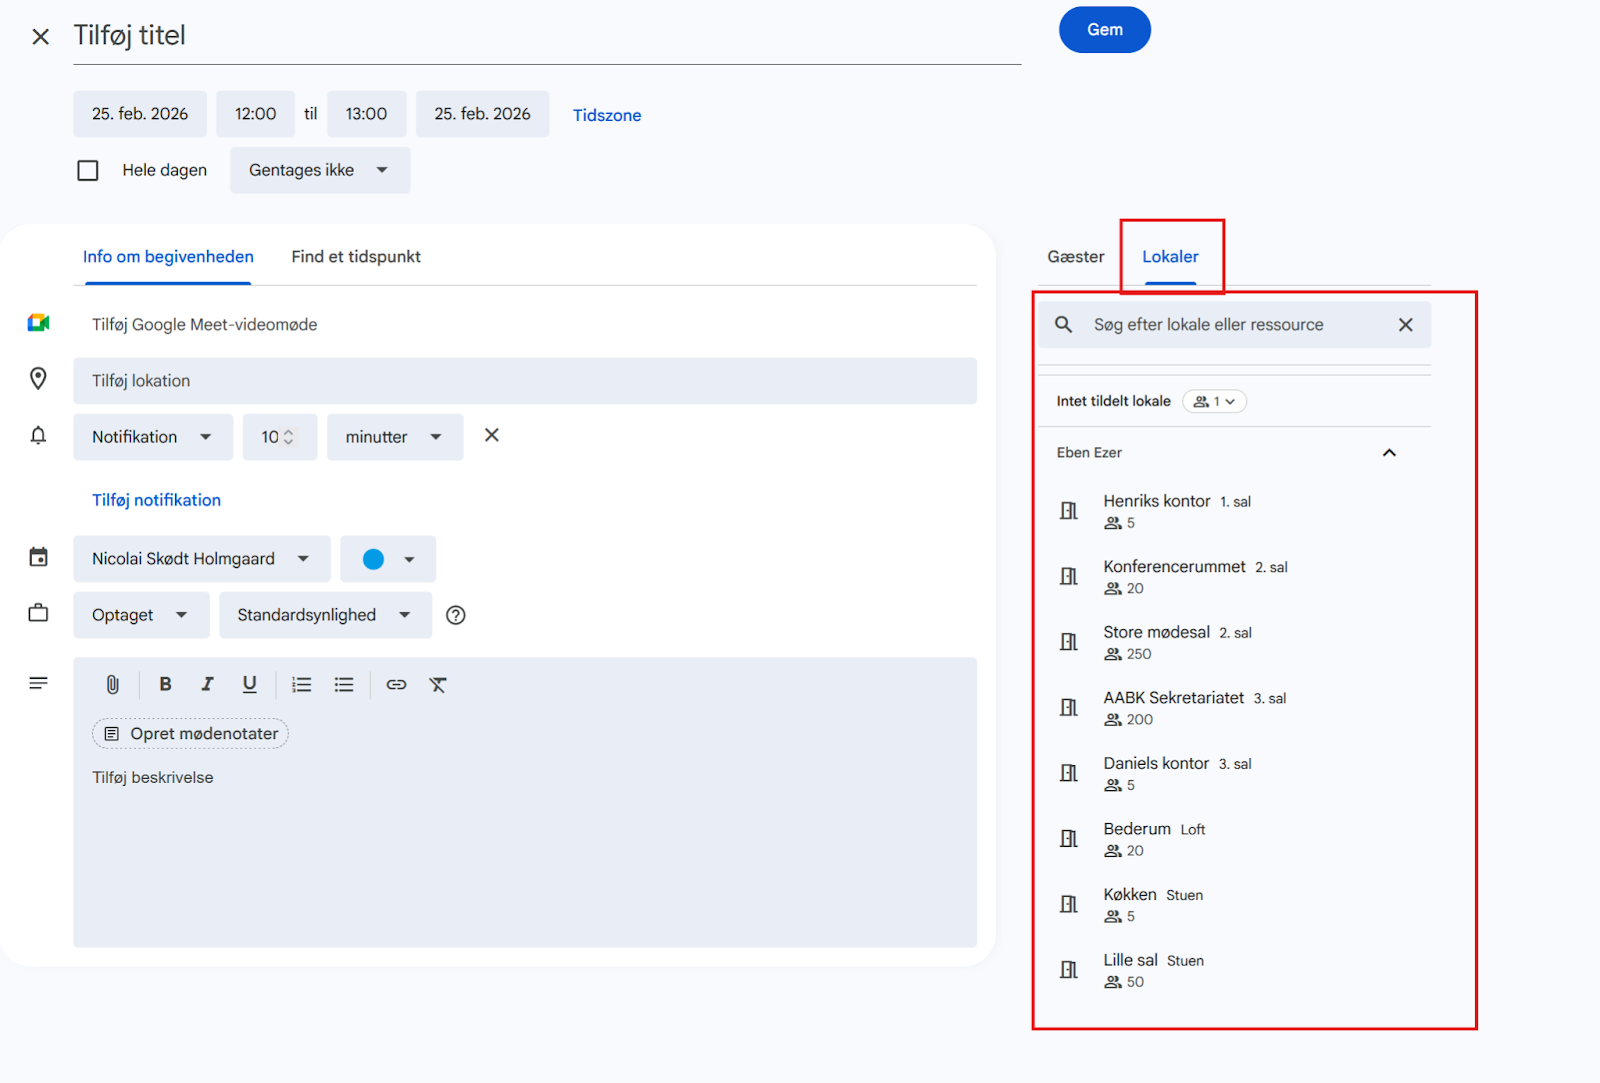The image size is (1600, 1083).
Task: Enable the Hele dagen checkbox
Action: pyautogui.click(x=88, y=171)
